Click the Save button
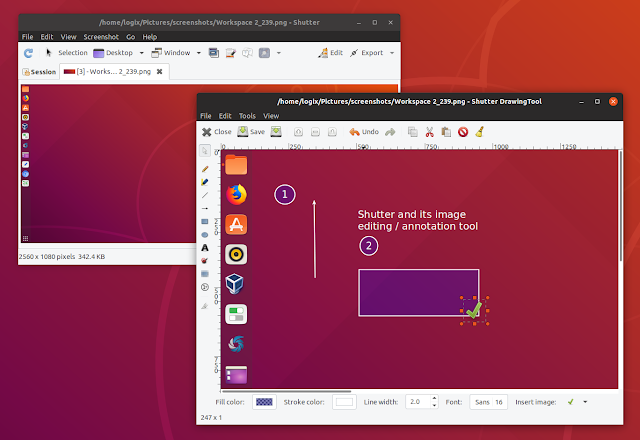 (251, 132)
